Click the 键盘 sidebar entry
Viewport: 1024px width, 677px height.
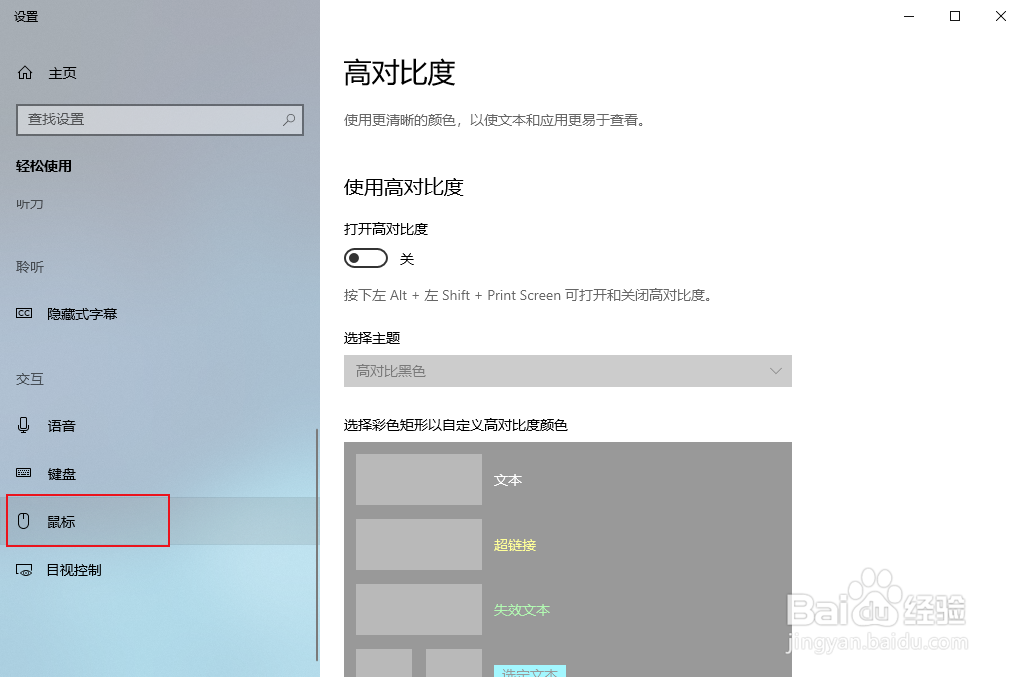click(x=62, y=473)
